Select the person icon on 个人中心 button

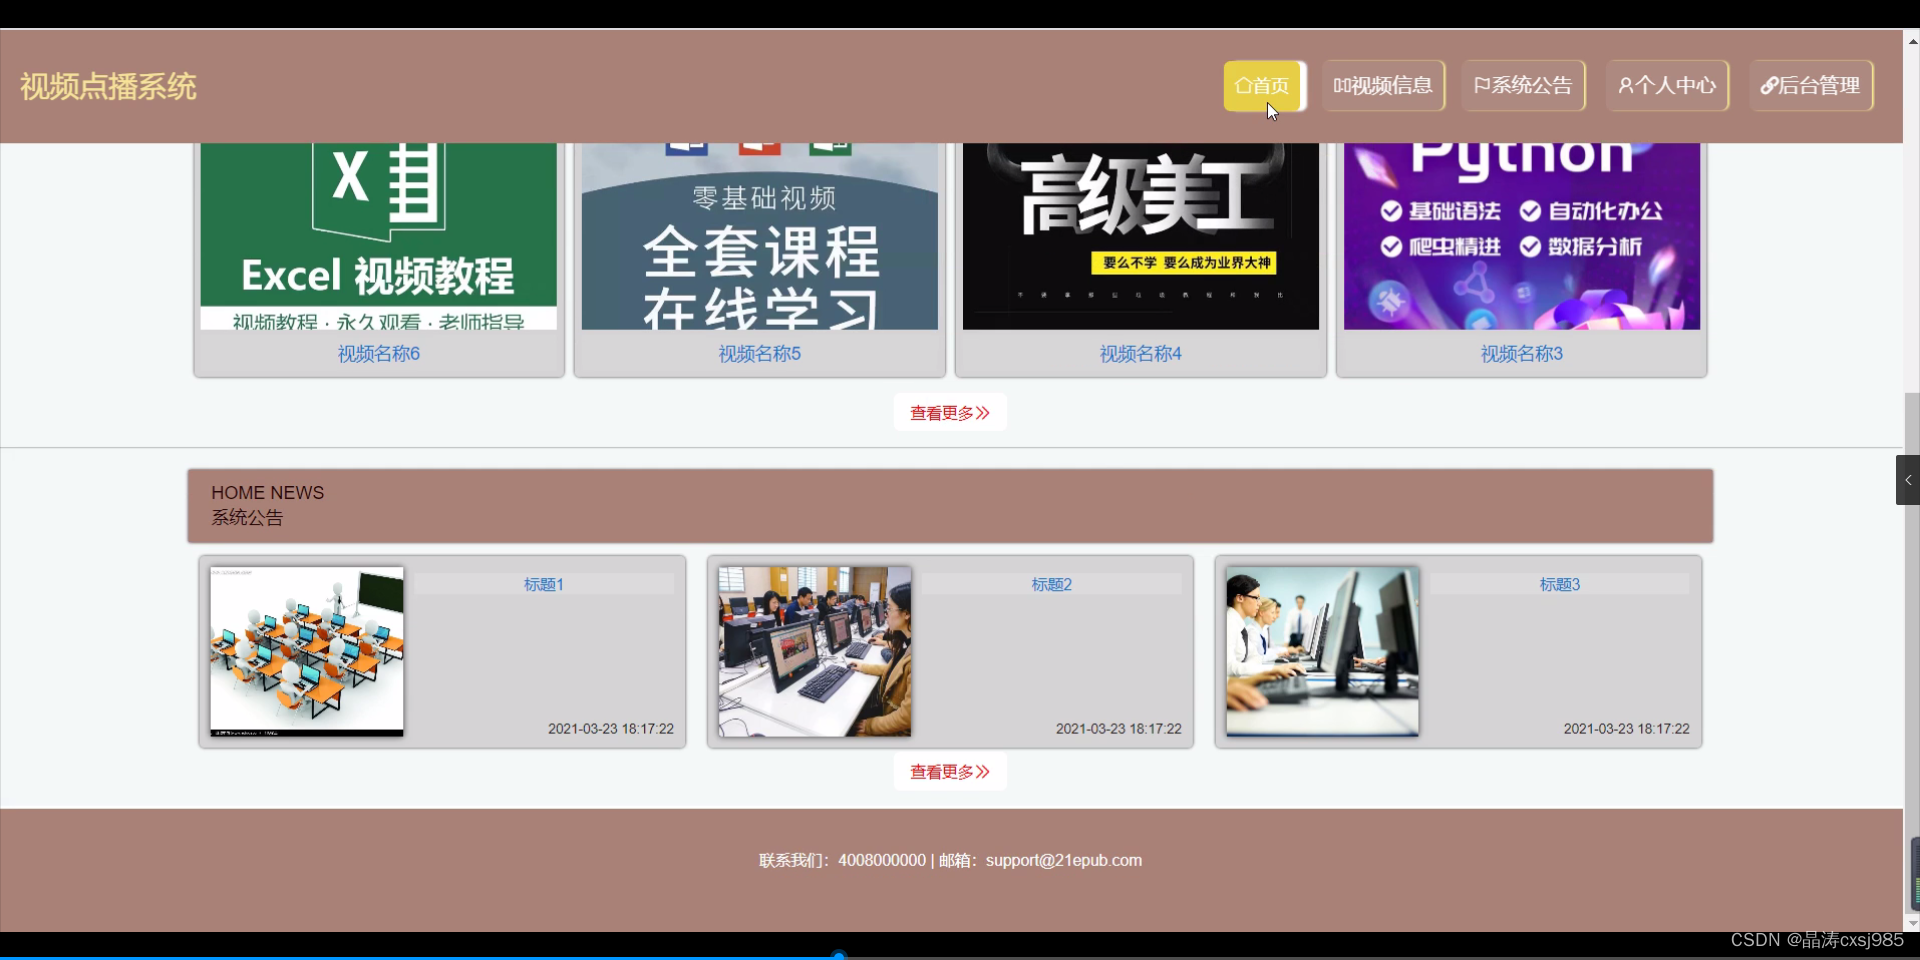[x=1627, y=85]
